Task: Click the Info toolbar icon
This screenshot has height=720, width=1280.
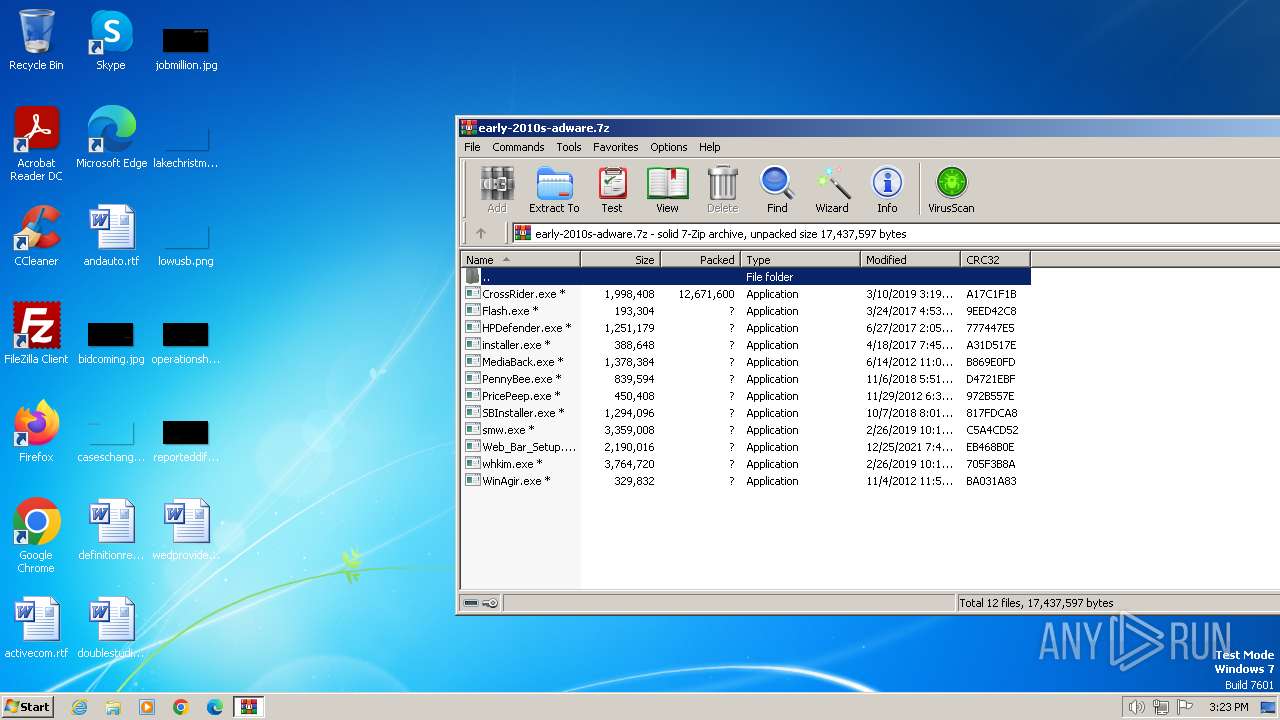Action: point(887,190)
